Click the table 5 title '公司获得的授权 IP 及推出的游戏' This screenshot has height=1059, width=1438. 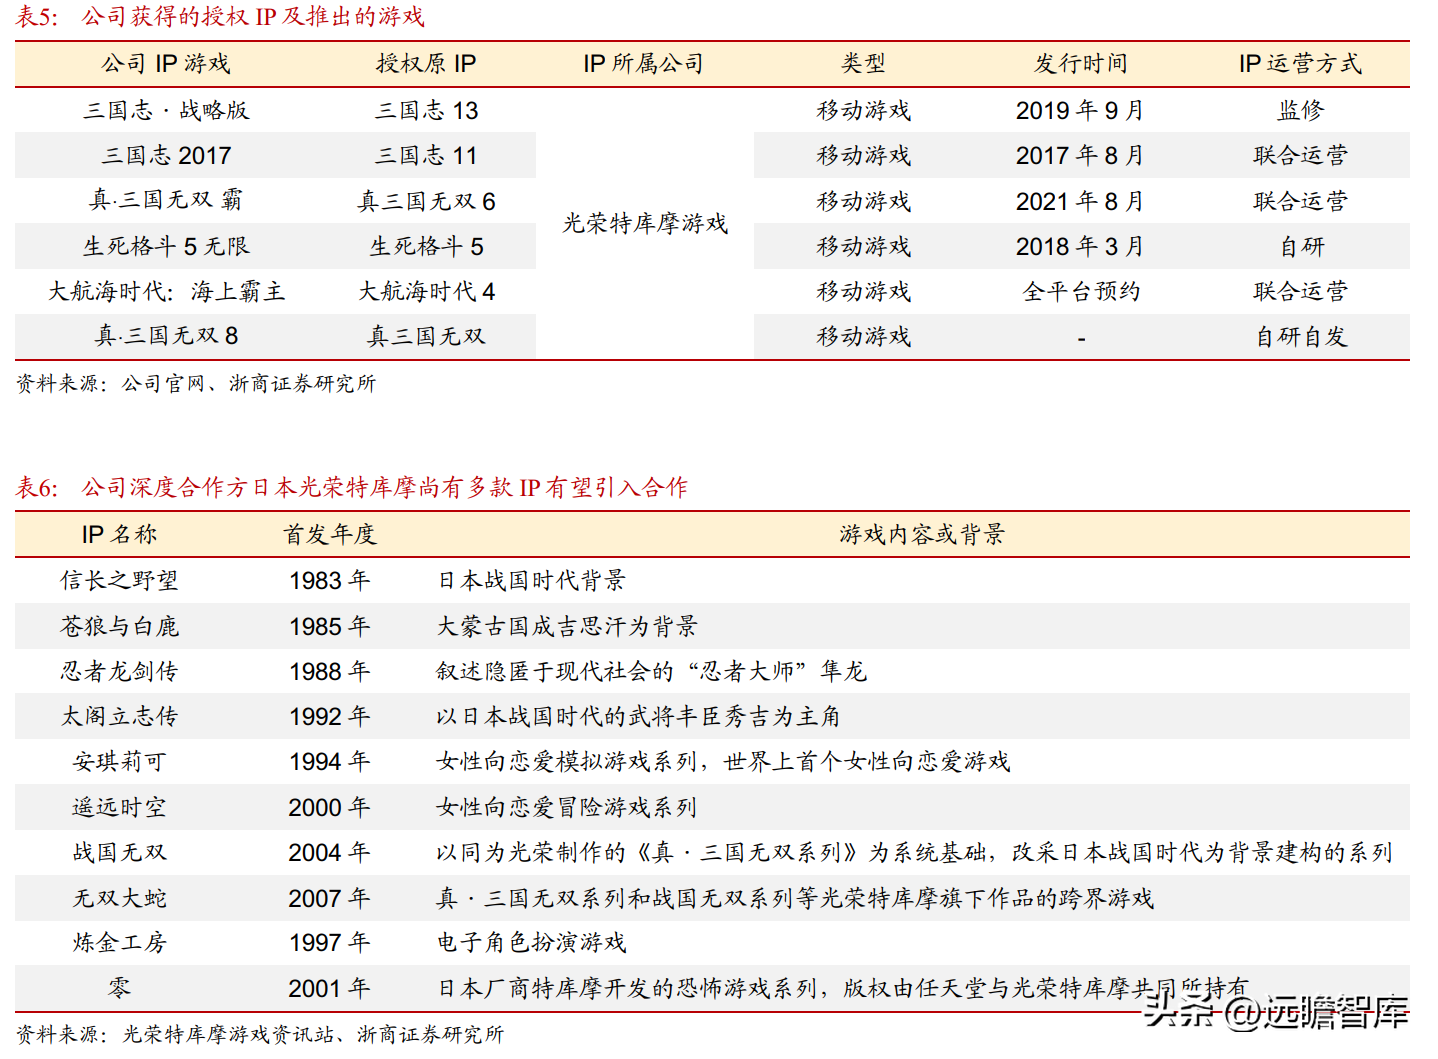pyautogui.click(x=253, y=16)
